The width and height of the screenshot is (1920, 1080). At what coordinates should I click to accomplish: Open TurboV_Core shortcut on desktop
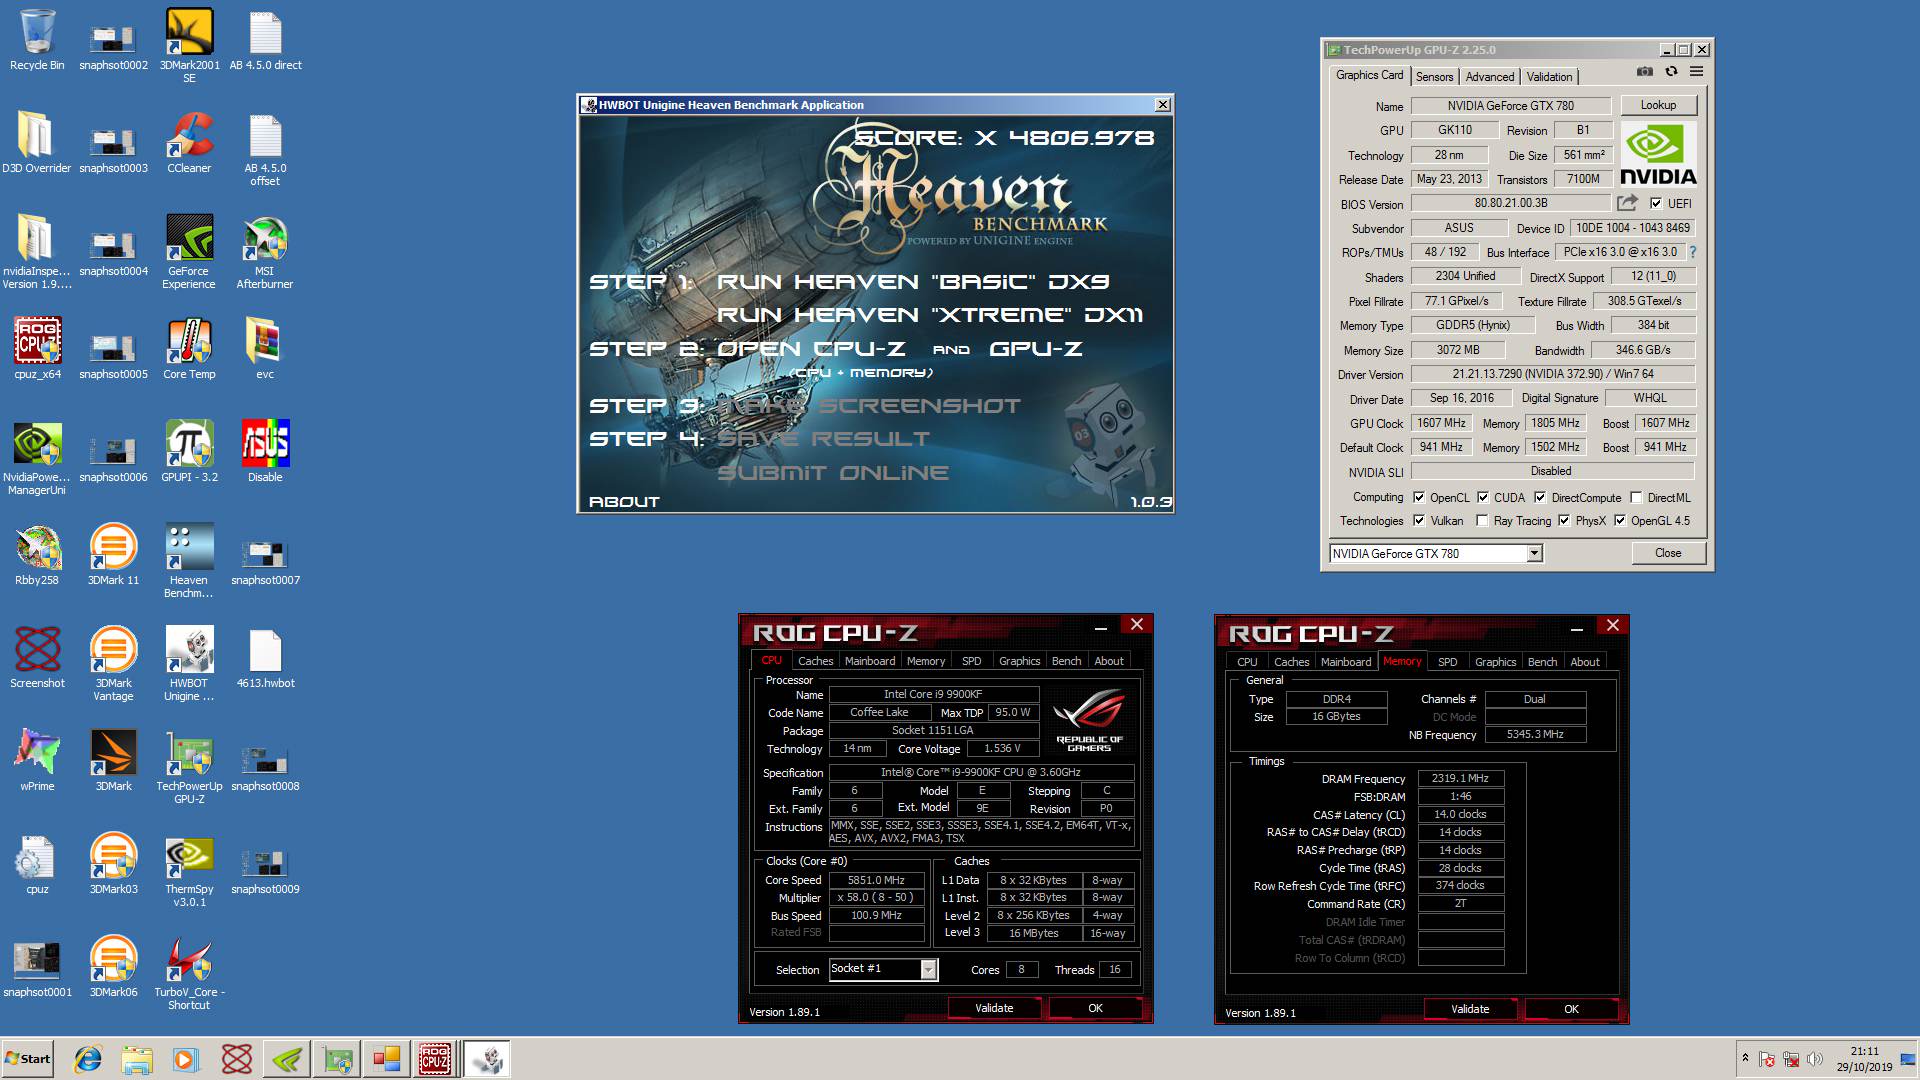point(189,973)
